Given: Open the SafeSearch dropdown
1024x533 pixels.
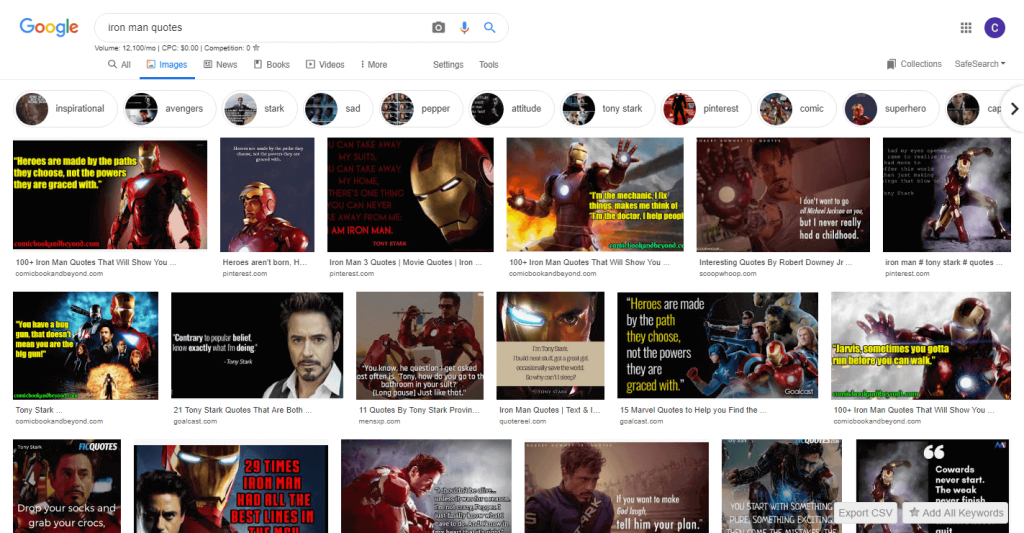Looking at the screenshot, I should [980, 64].
